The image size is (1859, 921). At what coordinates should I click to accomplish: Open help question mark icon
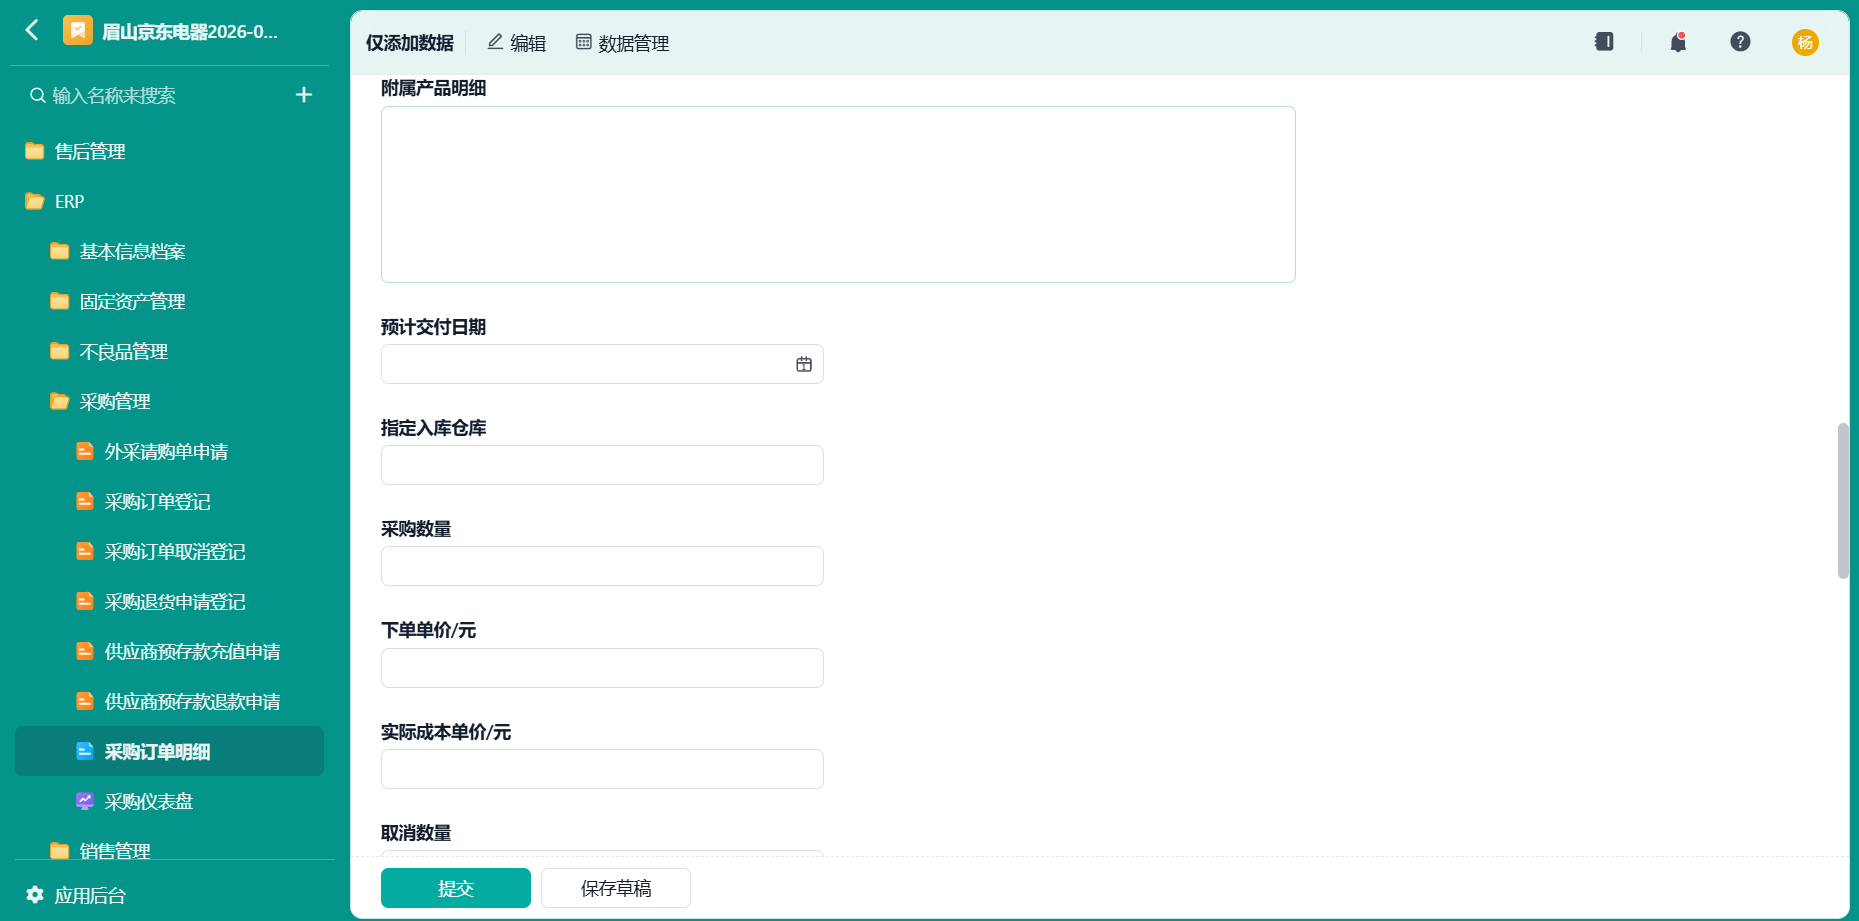(x=1740, y=41)
